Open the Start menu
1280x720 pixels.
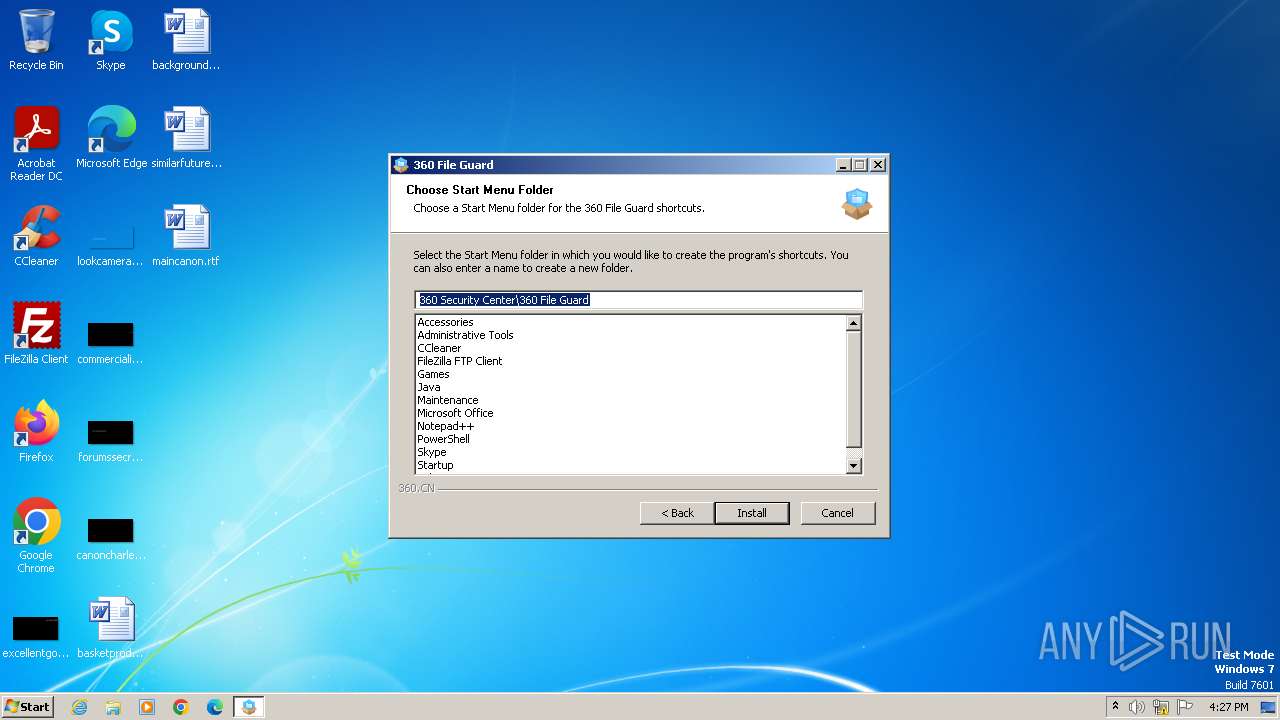[x=28, y=707]
